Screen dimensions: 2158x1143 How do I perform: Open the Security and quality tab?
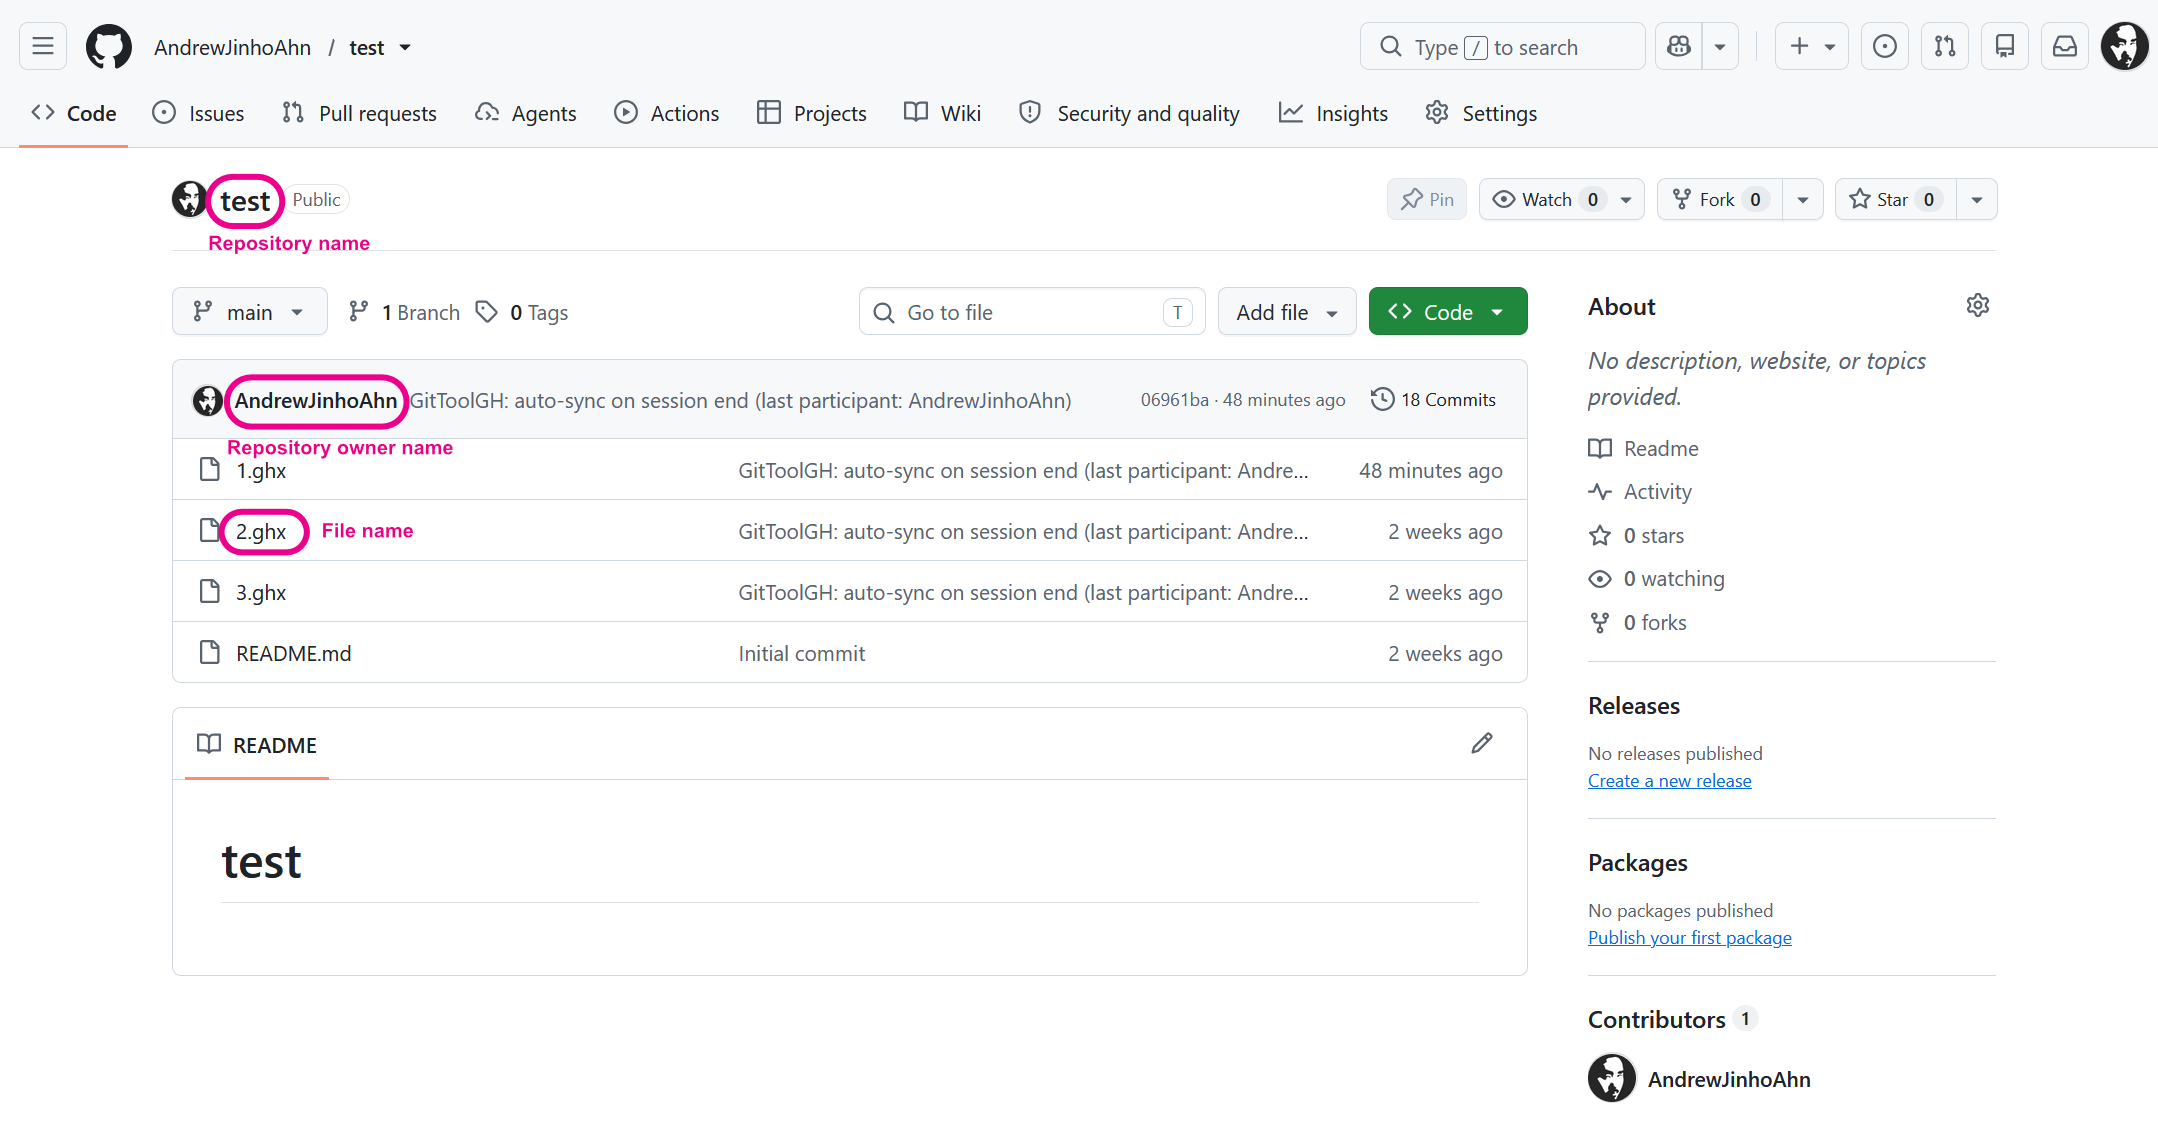pos(1129,113)
